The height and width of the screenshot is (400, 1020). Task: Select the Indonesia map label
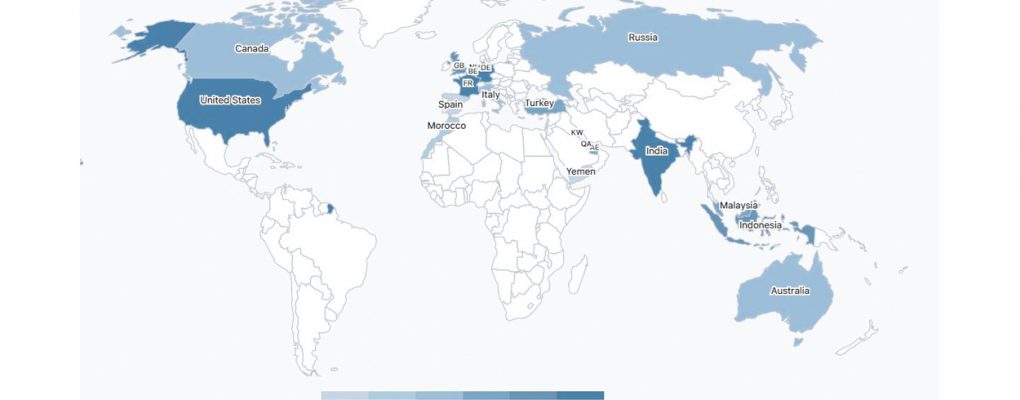tap(760, 225)
